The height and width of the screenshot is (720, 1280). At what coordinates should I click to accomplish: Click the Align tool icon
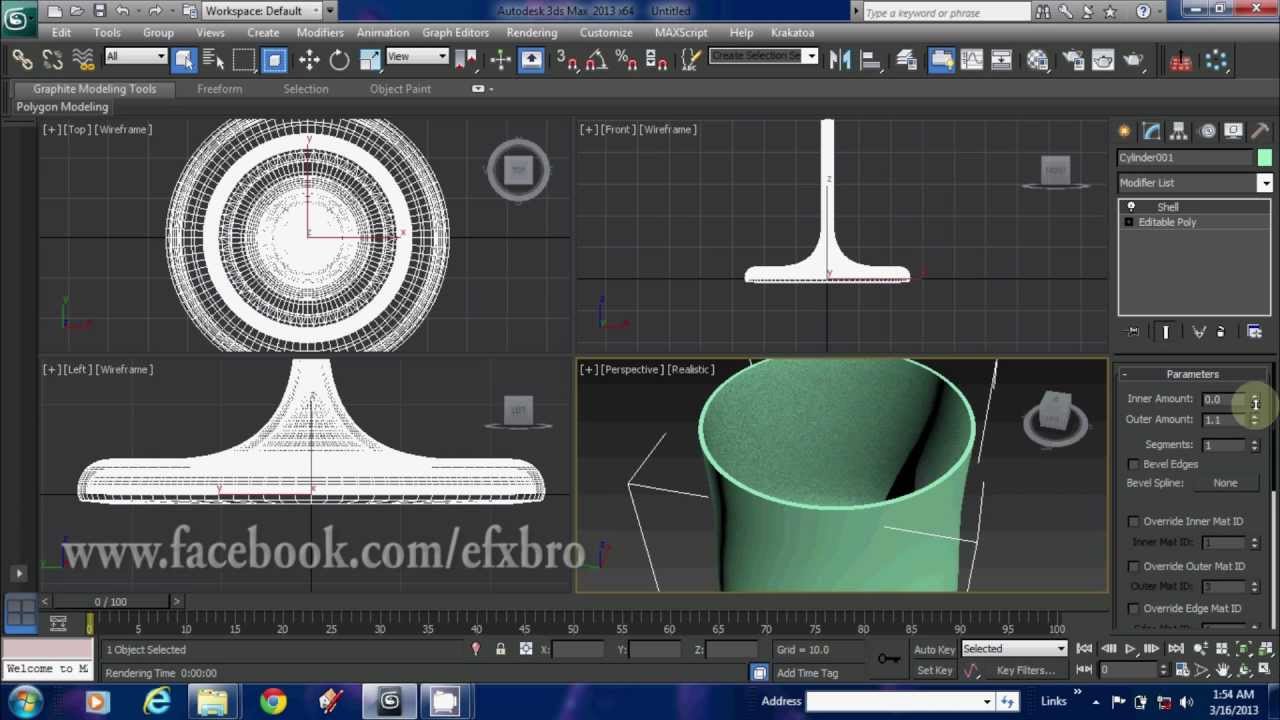[869, 60]
